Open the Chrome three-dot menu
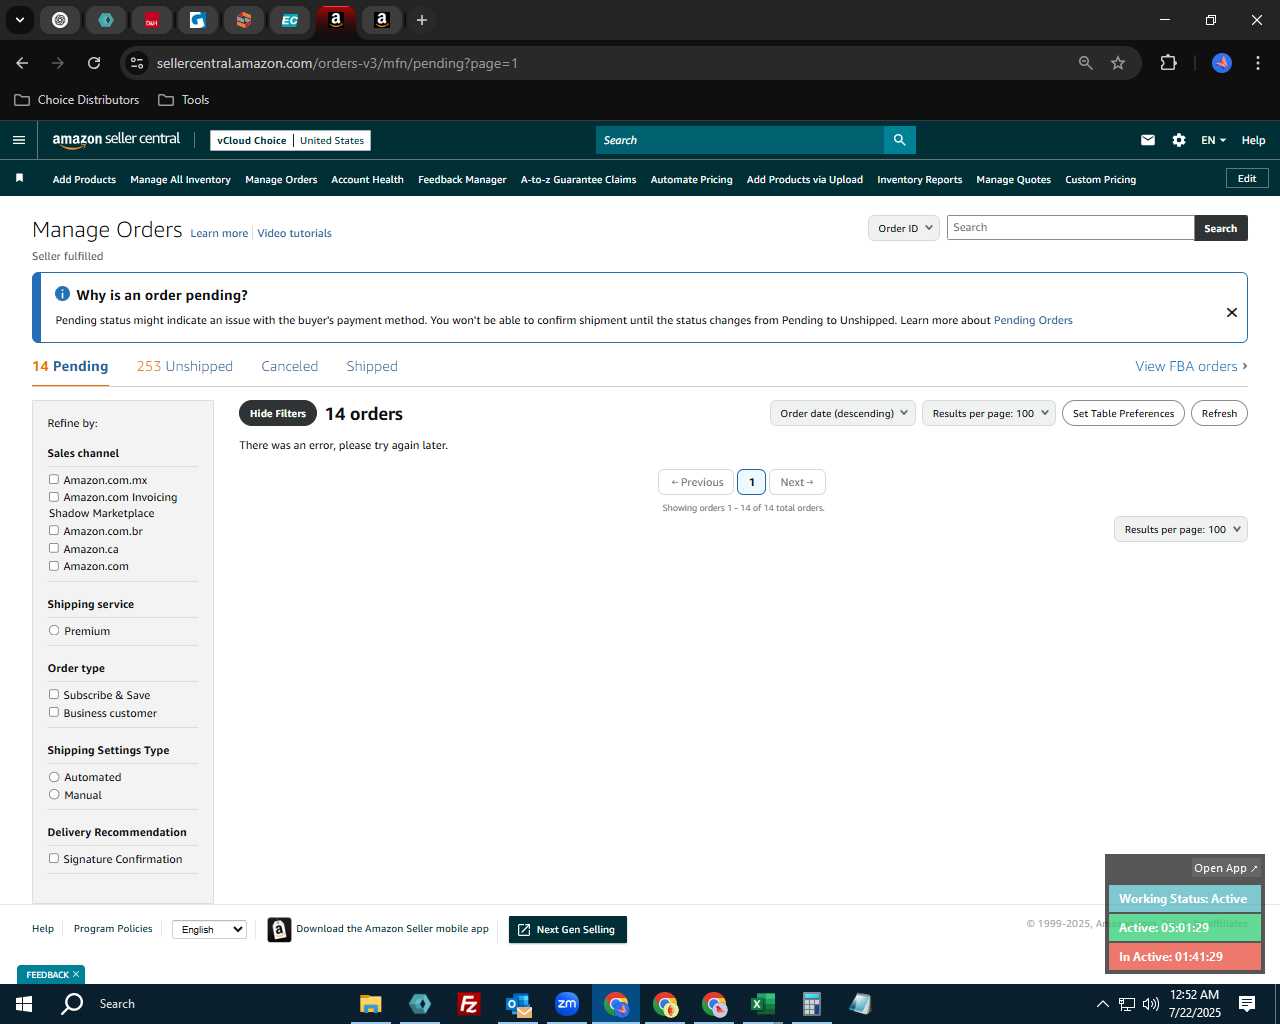This screenshot has height=1024, width=1280. [x=1258, y=63]
